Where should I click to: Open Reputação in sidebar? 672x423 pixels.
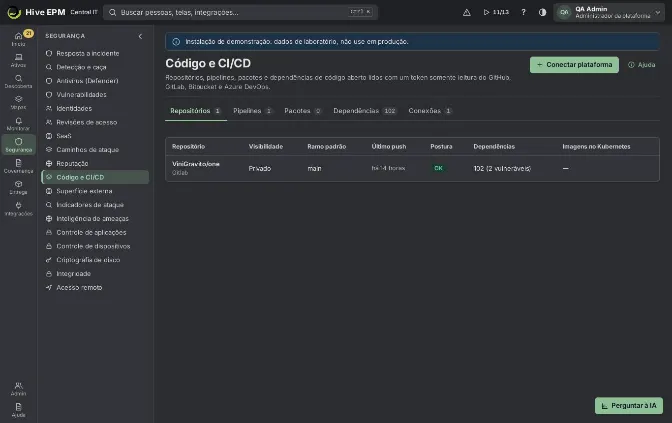[x=95, y=163]
